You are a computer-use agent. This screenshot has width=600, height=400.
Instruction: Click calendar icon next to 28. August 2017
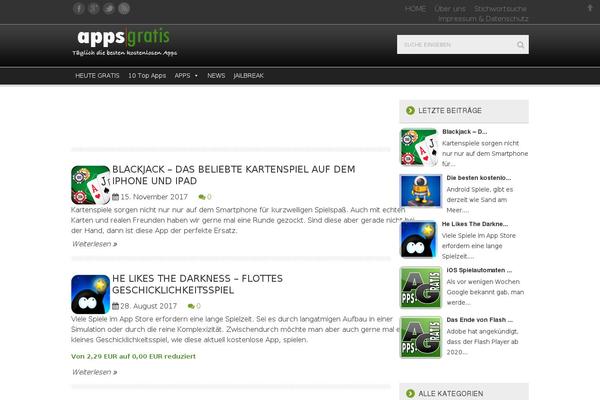(x=115, y=306)
